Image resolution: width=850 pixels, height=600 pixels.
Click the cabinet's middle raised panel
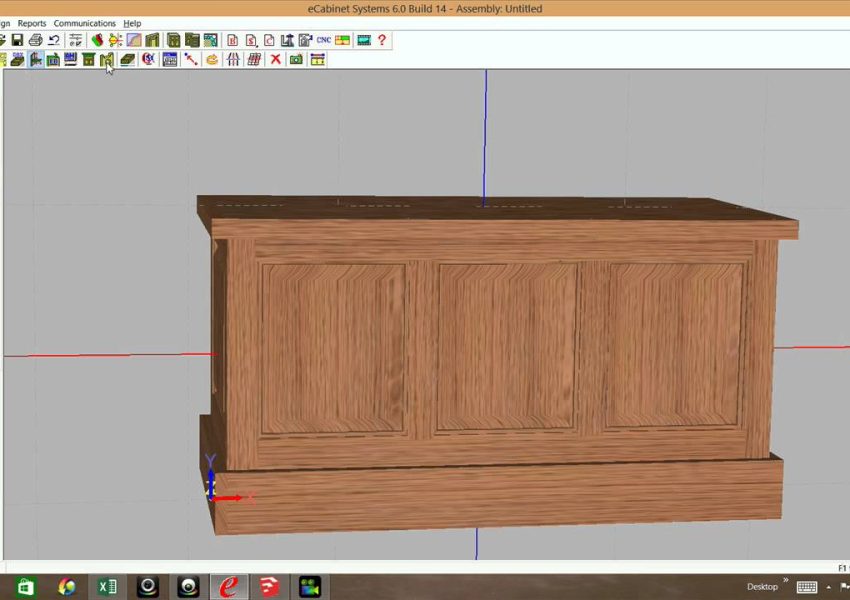tap(507, 346)
